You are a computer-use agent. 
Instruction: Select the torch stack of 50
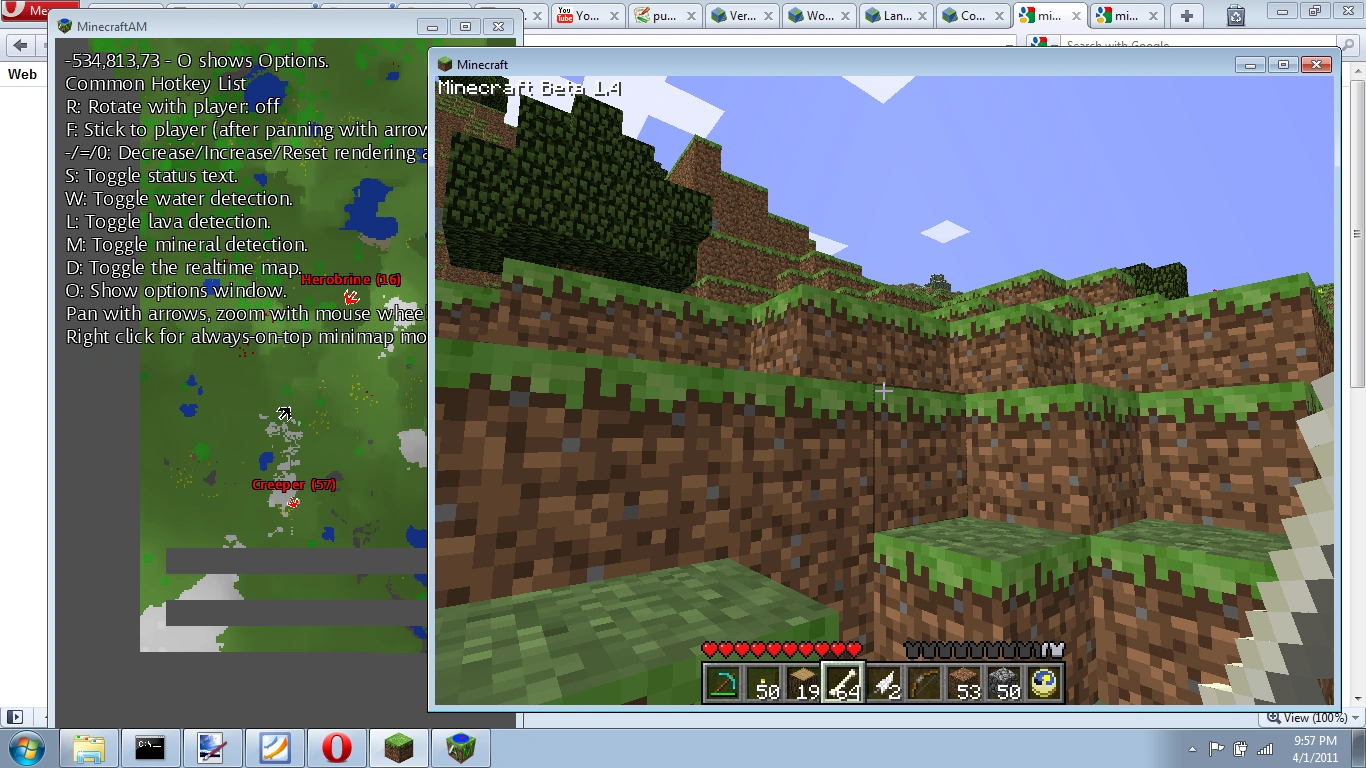(x=763, y=683)
